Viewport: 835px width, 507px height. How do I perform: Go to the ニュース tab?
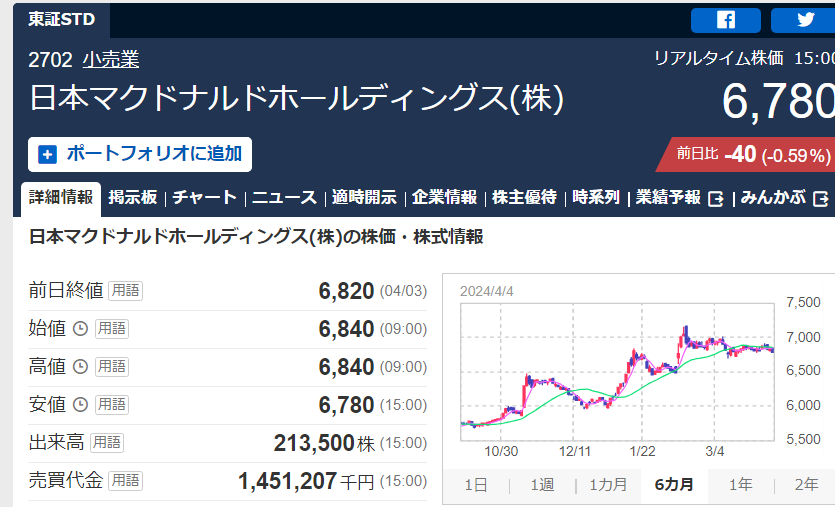click(284, 198)
